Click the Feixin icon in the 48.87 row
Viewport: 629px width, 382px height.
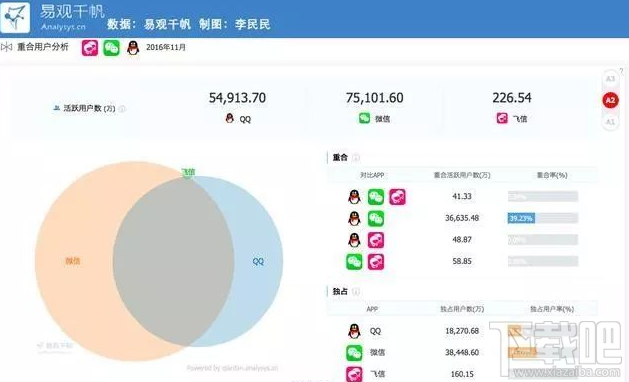click(376, 240)
